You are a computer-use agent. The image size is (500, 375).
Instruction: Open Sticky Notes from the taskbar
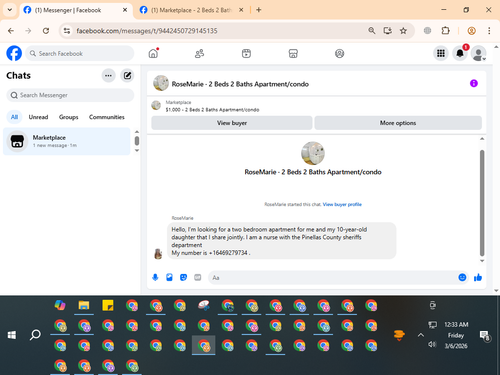108,305
